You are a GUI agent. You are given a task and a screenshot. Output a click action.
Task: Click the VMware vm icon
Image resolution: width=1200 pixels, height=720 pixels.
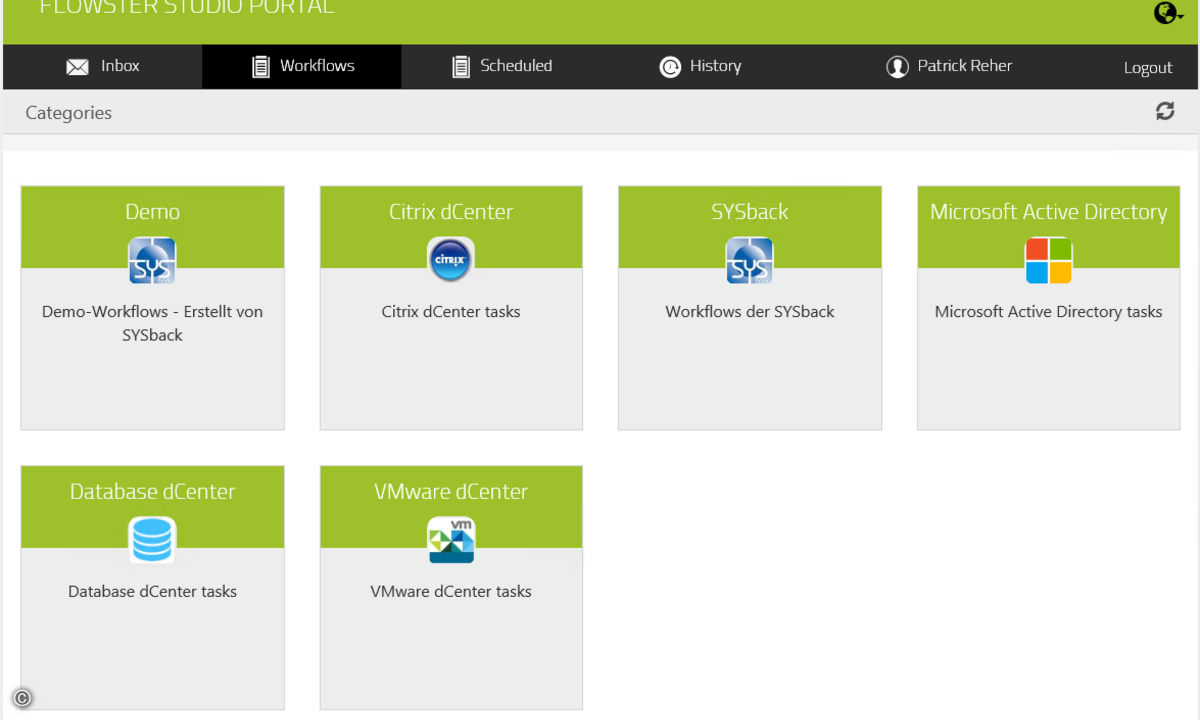[x=451, y=541]
